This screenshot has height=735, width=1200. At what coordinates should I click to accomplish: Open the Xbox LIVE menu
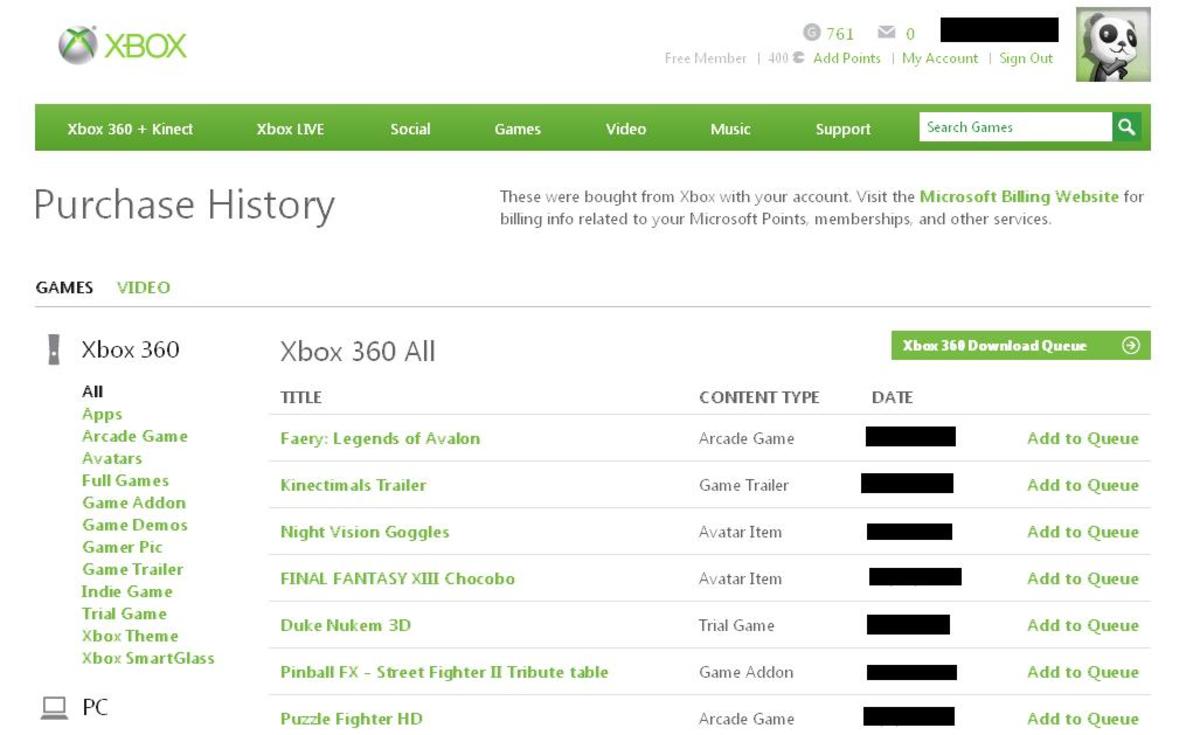click(290, 129)
